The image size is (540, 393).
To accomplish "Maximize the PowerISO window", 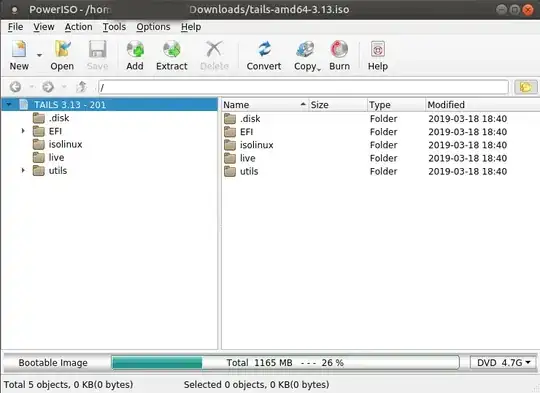I will point(515,10).
